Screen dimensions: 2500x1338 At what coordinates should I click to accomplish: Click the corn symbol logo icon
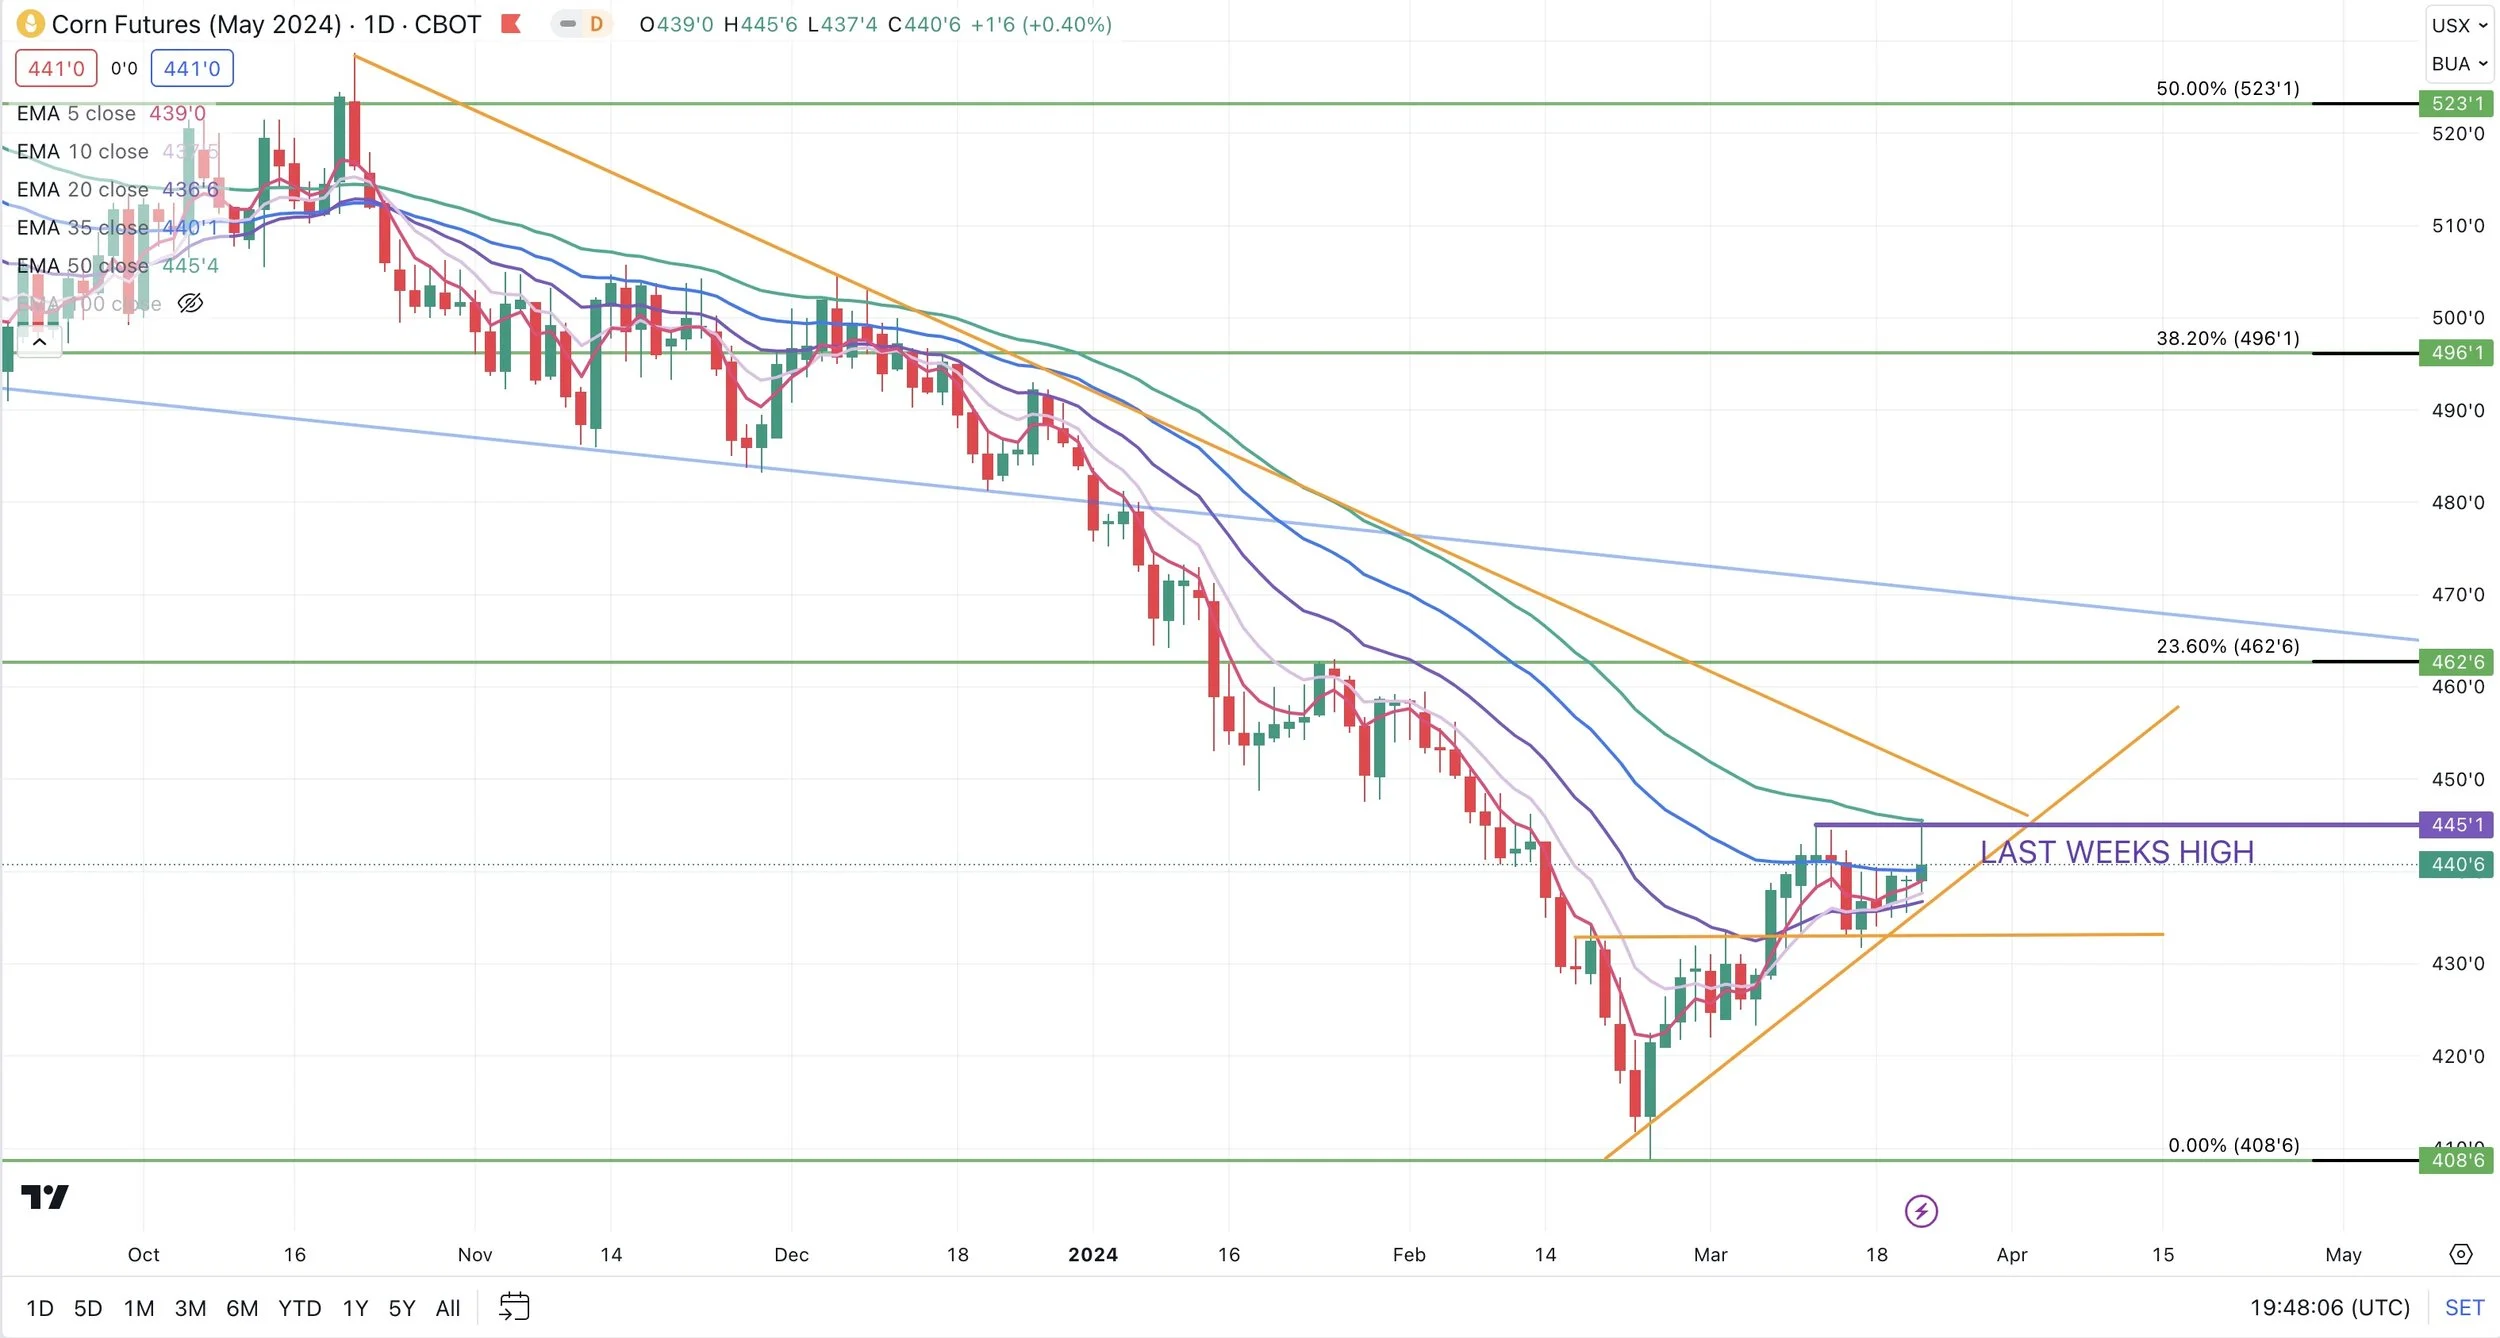point(30,23)
